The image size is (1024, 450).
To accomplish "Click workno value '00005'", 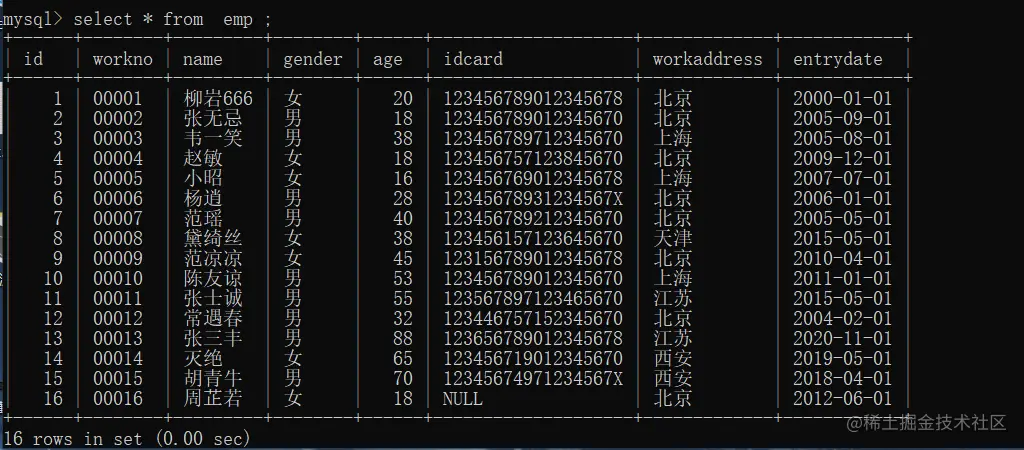I will click(x=118, y=179).
